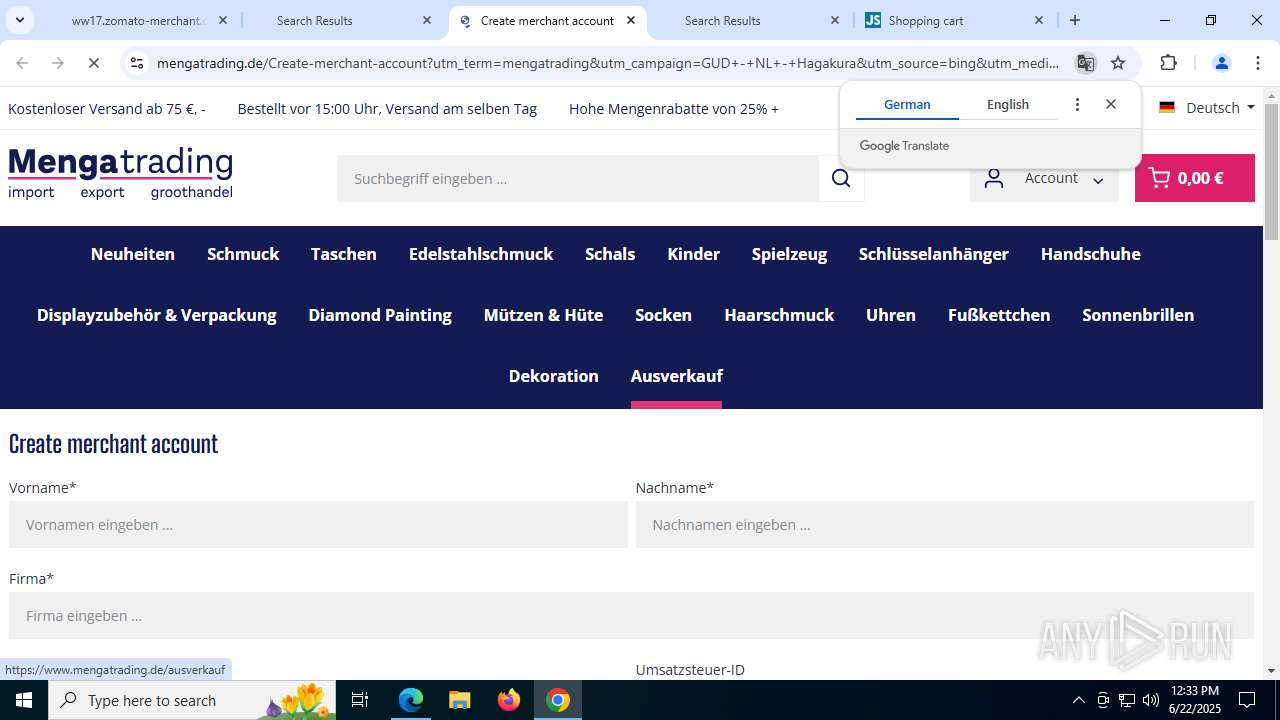Select English in Translate popup
Viewport: 1280px width, 720px height.
point(1008,104)
